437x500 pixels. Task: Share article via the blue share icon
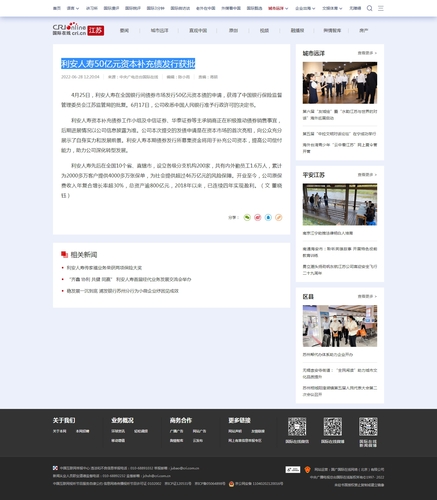268,217
